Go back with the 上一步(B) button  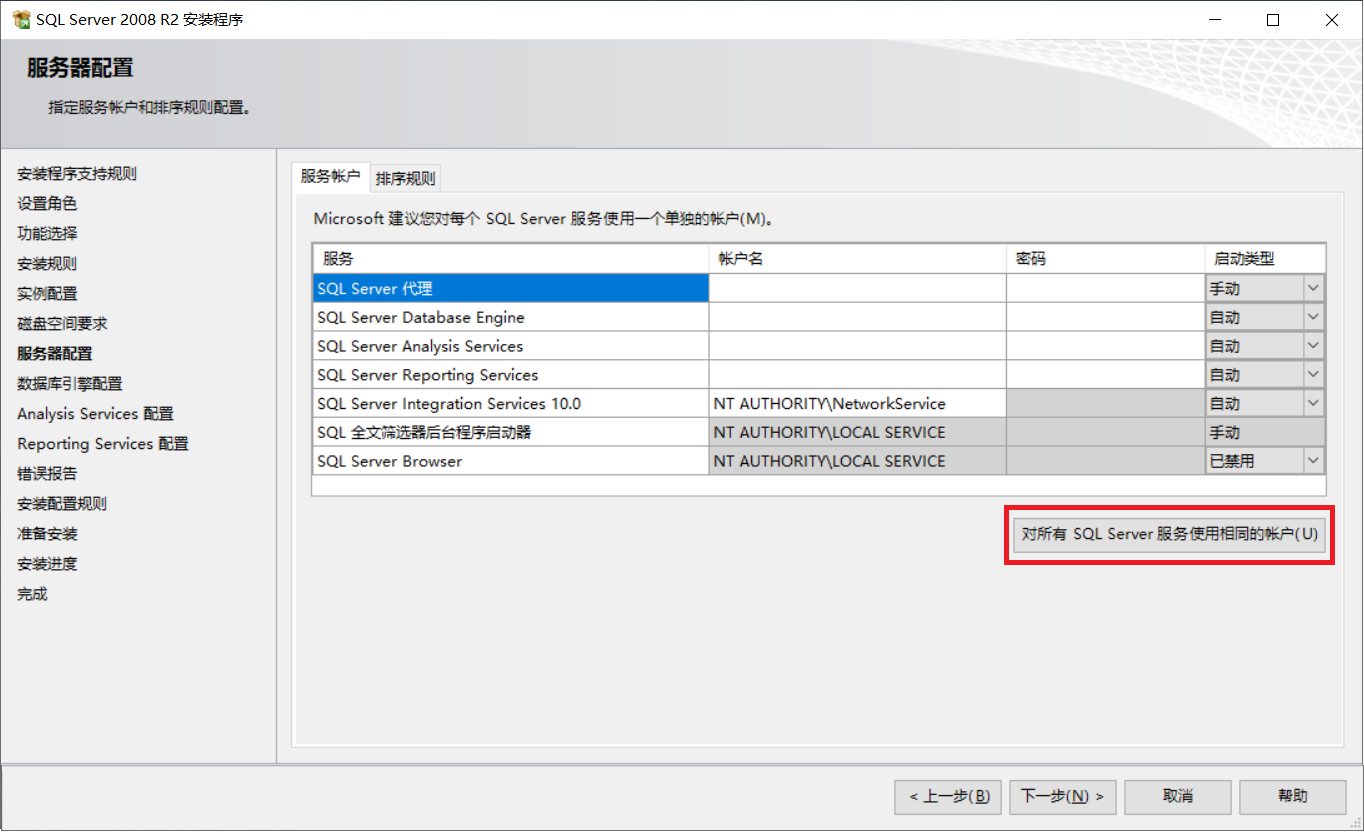pos(948,797)
